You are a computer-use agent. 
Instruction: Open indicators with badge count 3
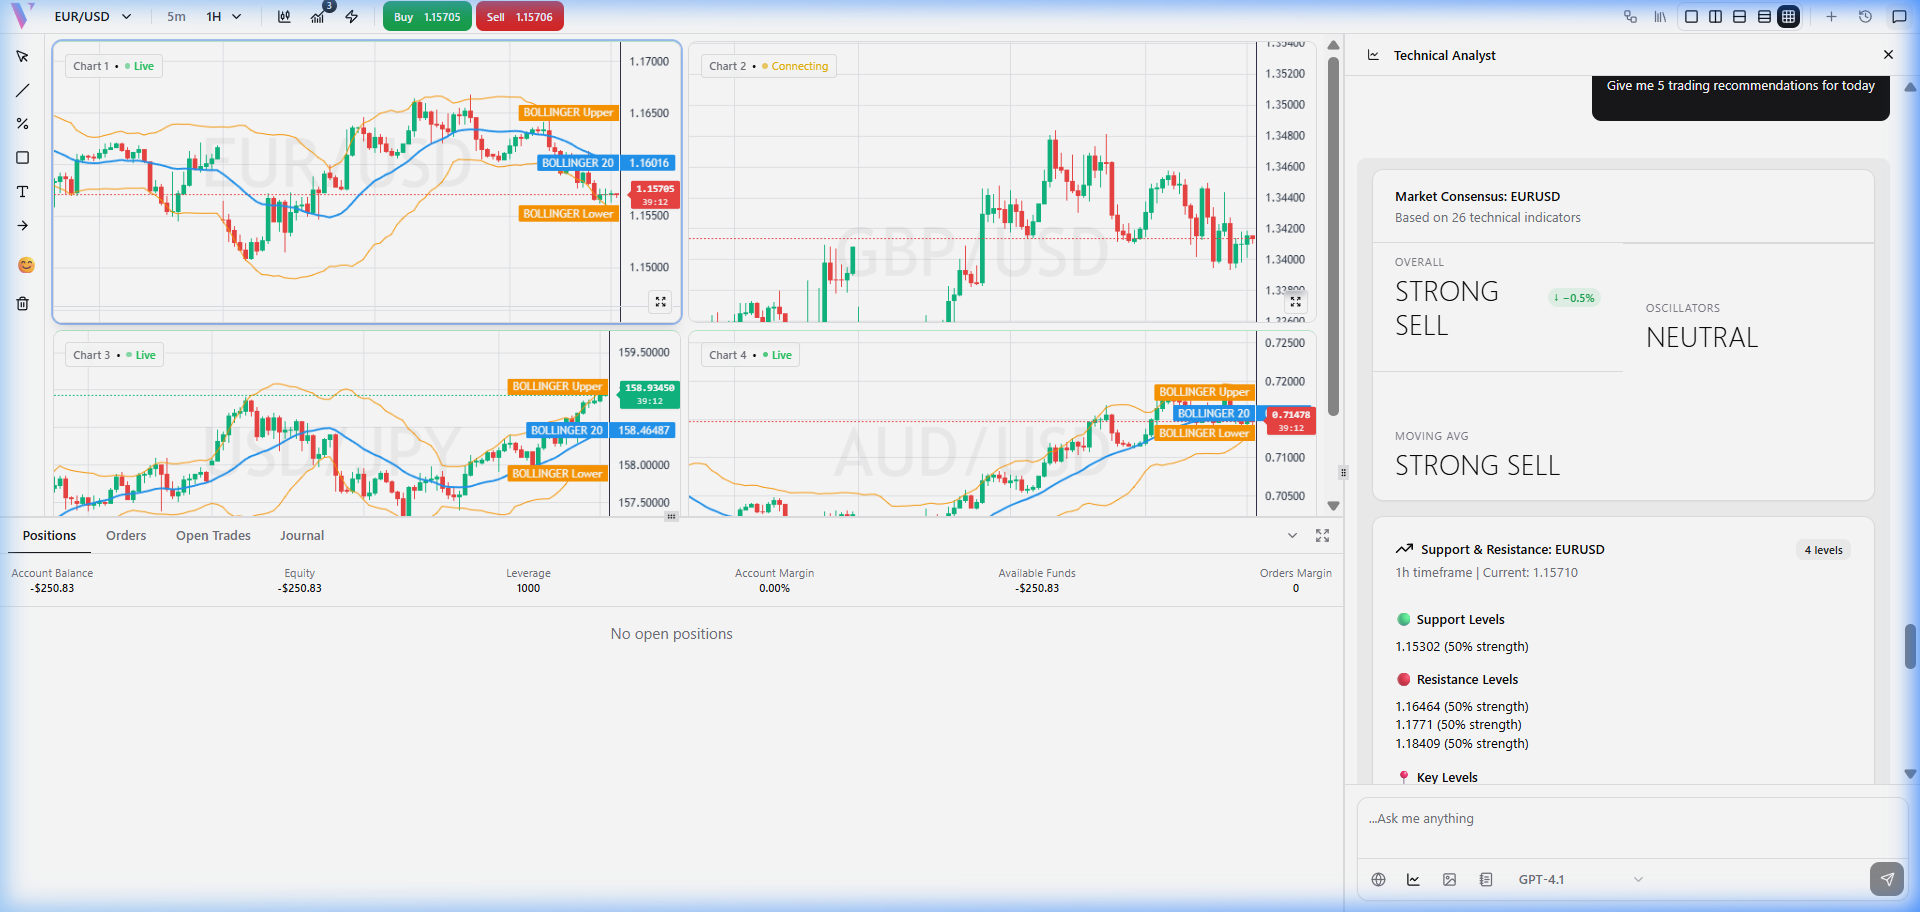[318, 16]
